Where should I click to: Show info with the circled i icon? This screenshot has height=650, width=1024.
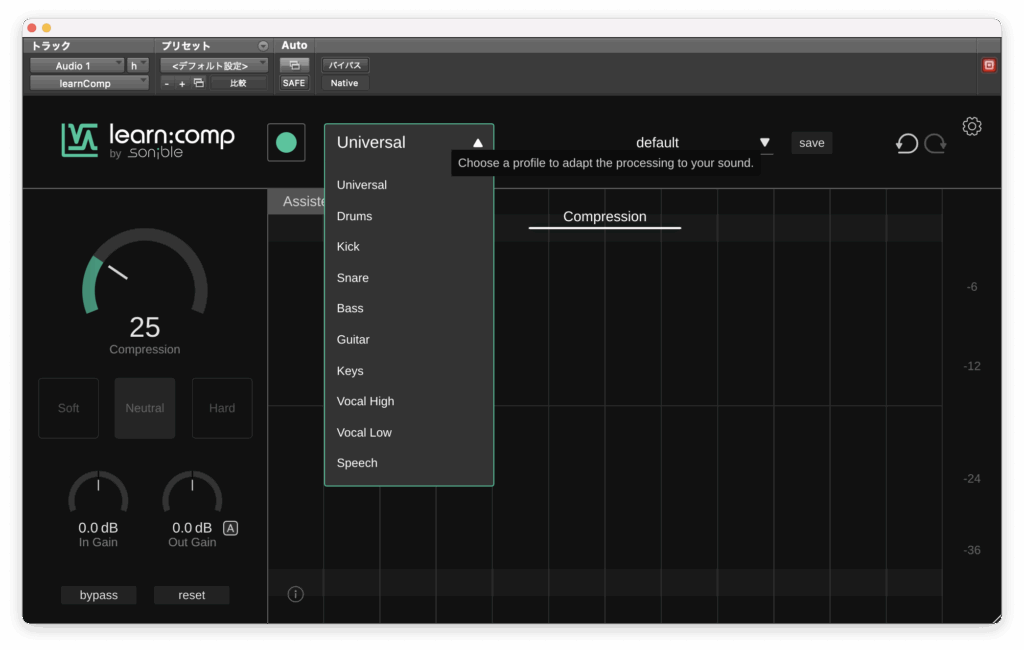(295, 594)
